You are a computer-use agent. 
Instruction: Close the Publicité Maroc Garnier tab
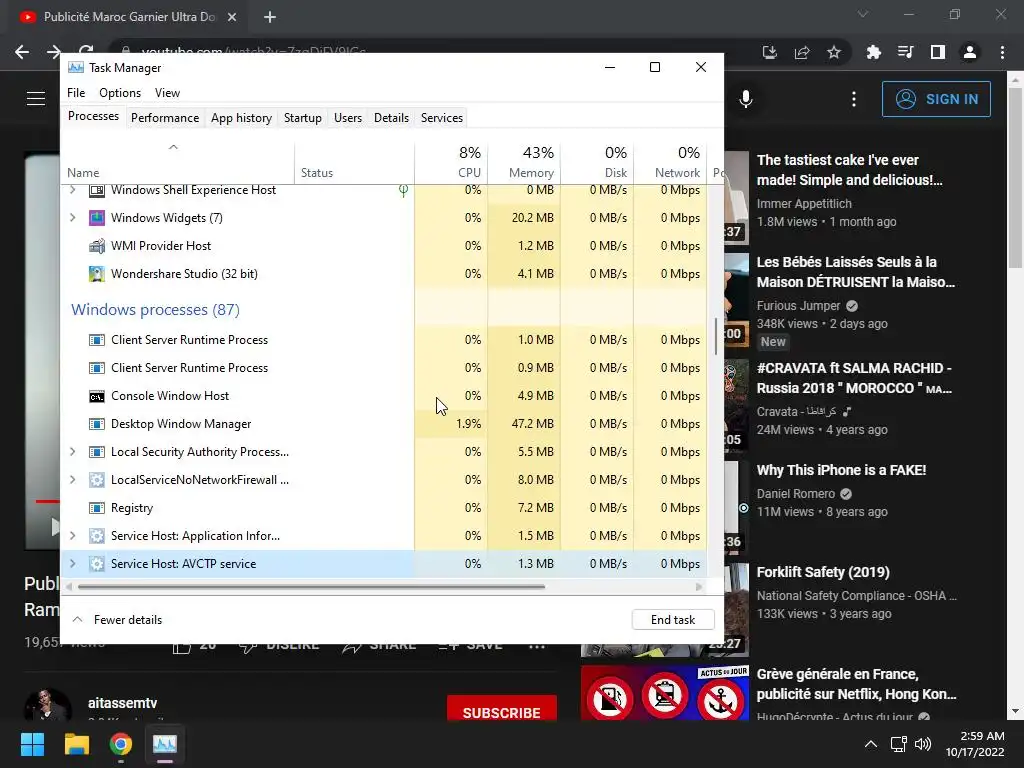coord(232,17)
